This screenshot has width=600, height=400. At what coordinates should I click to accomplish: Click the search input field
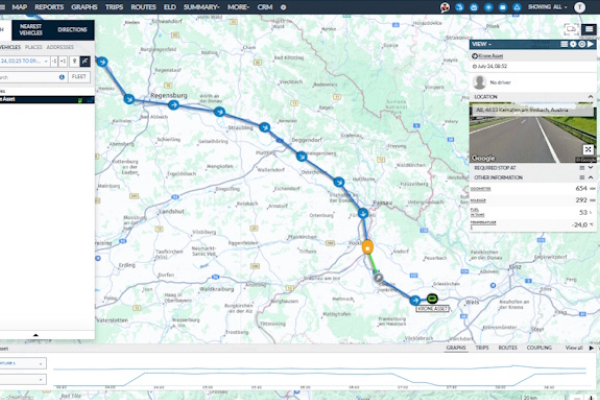28,76
